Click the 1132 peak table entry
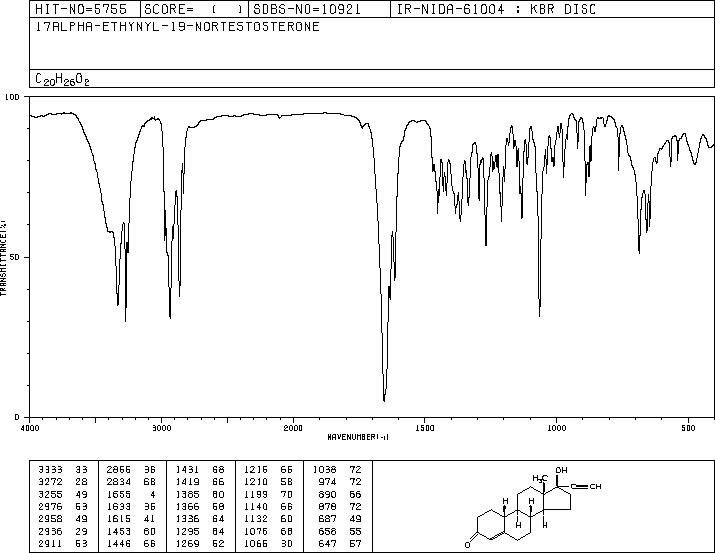 click(256, 519)
